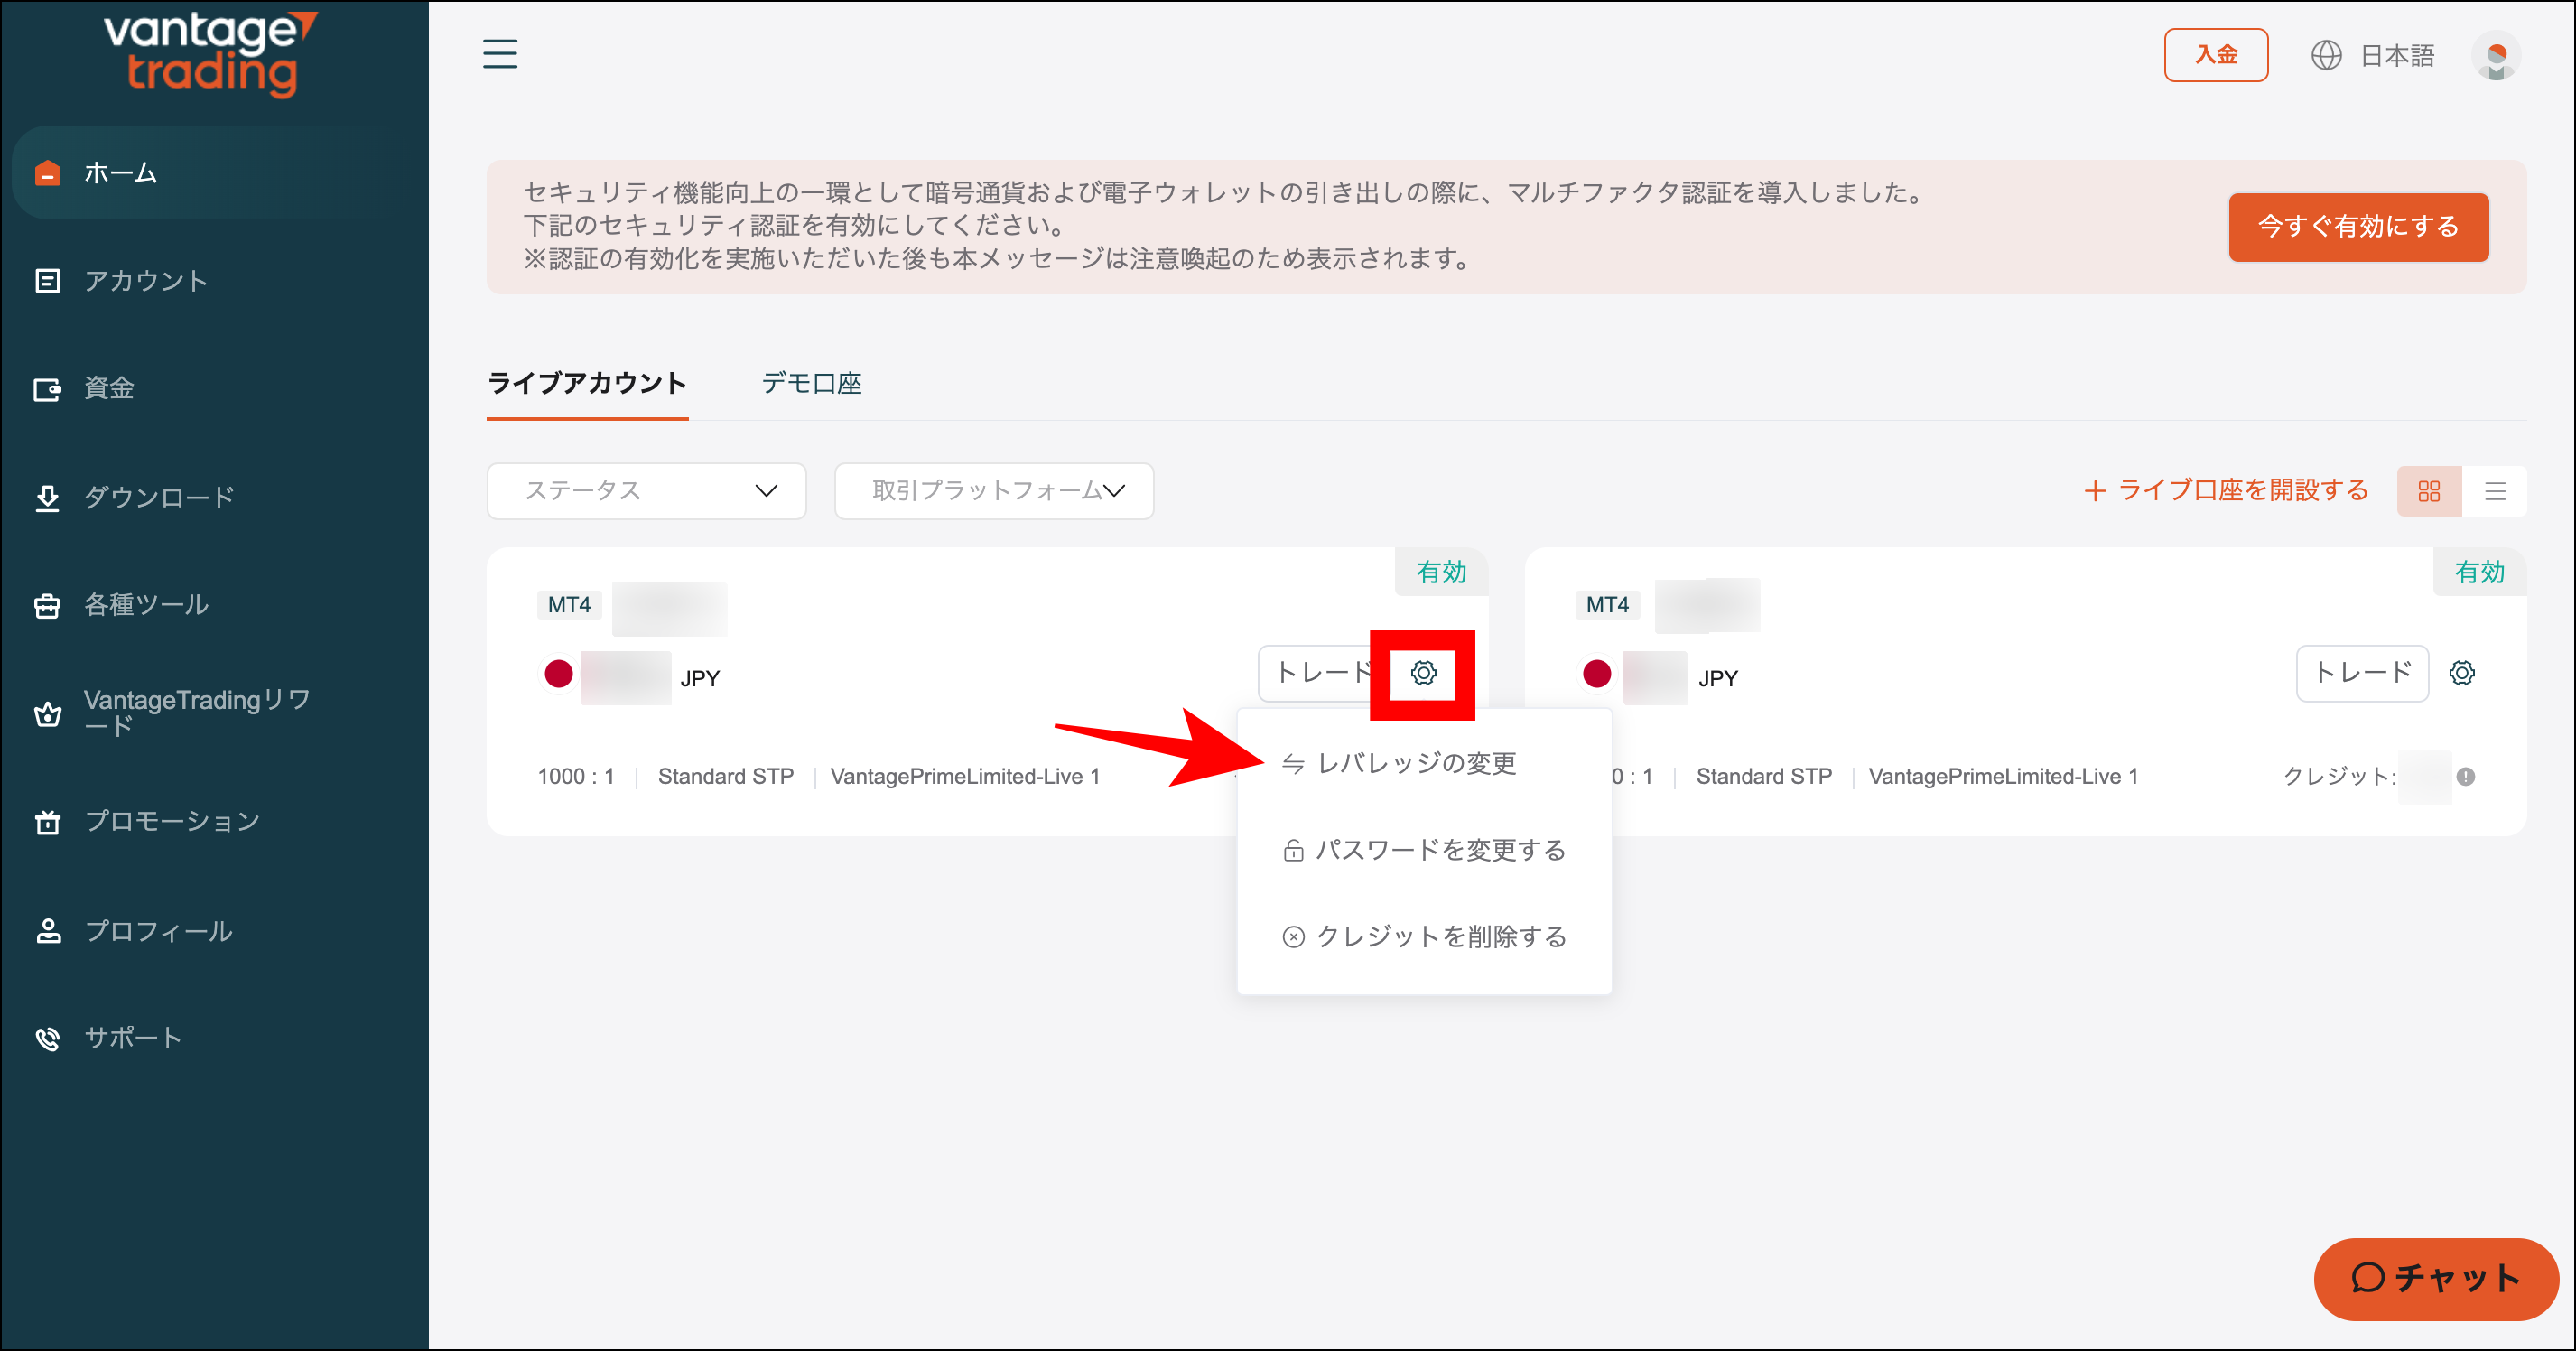Expand the ステータス dropdown
Image resolution: width=2576 pixels, height=1351 pixels.
646,491
